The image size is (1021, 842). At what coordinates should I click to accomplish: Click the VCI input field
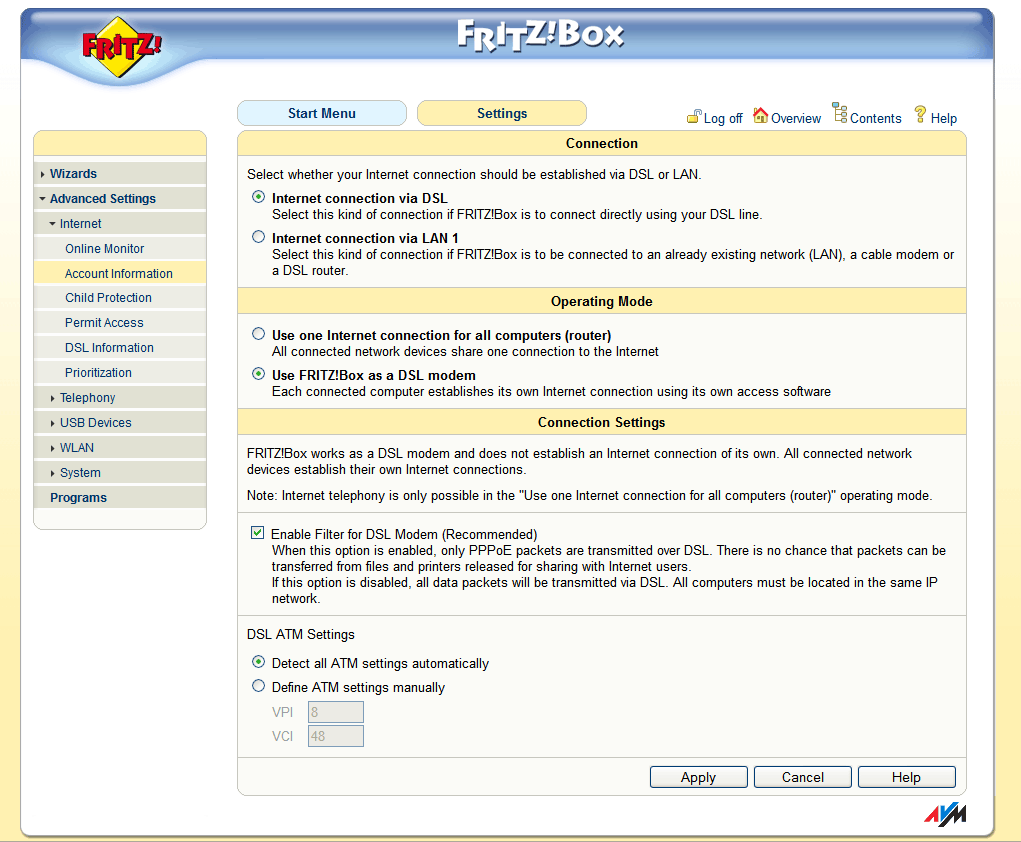(336, 737)
